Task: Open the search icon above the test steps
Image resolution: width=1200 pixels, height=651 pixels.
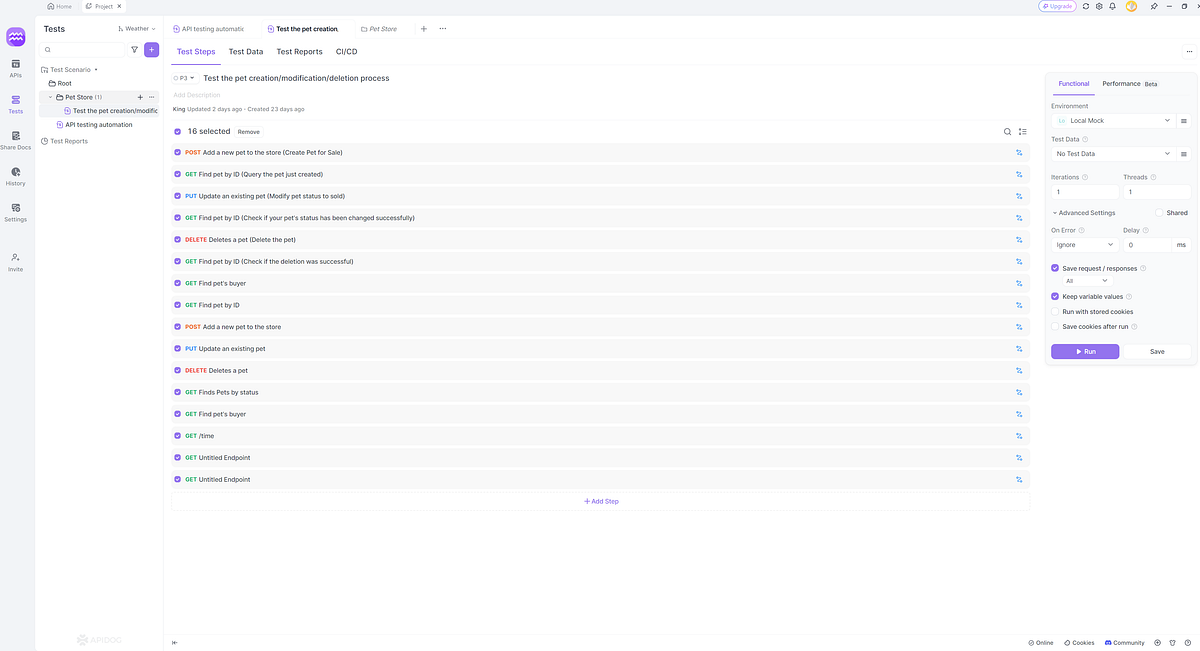Action: pos(1007,131)
